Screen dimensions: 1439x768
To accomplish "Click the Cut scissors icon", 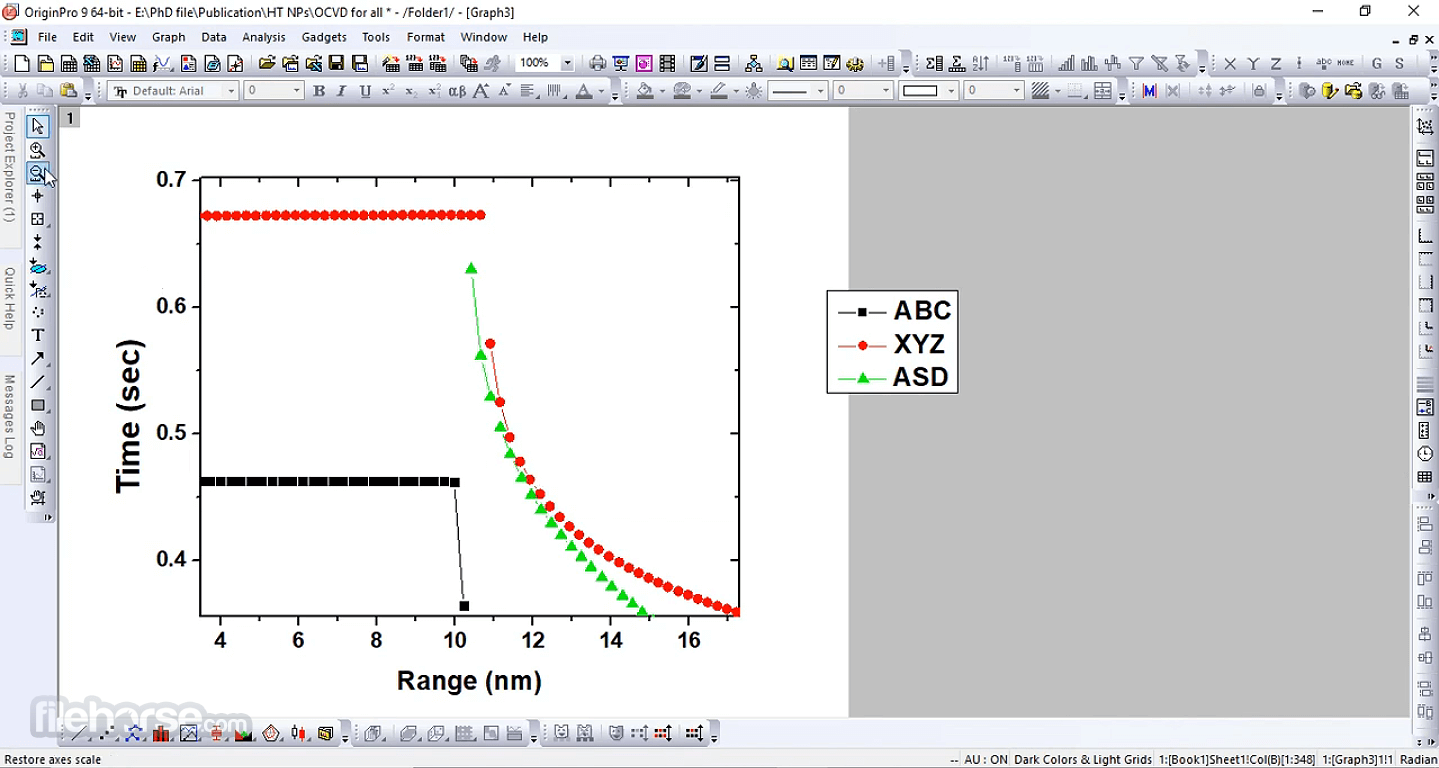I will 22,91.
